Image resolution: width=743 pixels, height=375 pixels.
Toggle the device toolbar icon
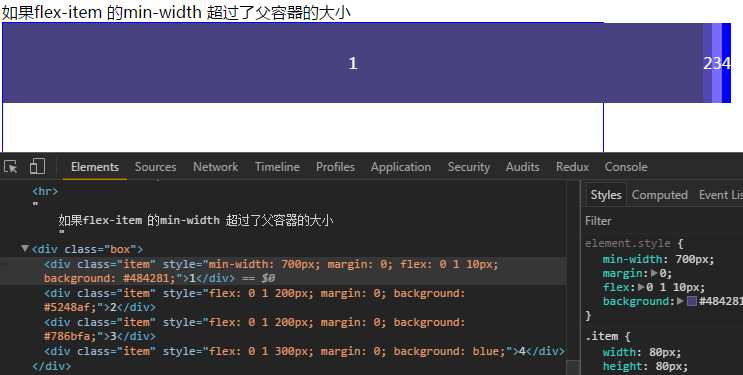click(x=37, y=166)
